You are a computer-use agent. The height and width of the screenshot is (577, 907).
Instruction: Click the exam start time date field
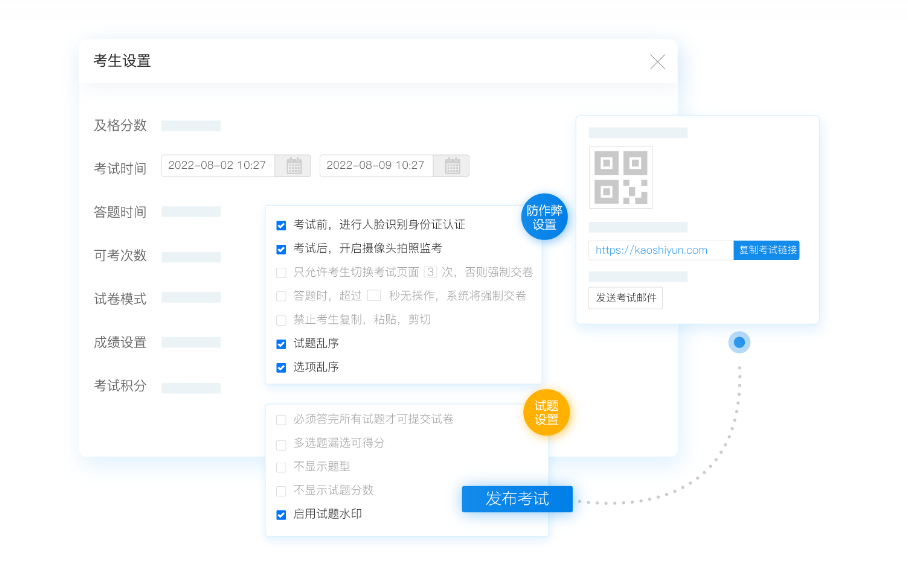coord(218,166)
